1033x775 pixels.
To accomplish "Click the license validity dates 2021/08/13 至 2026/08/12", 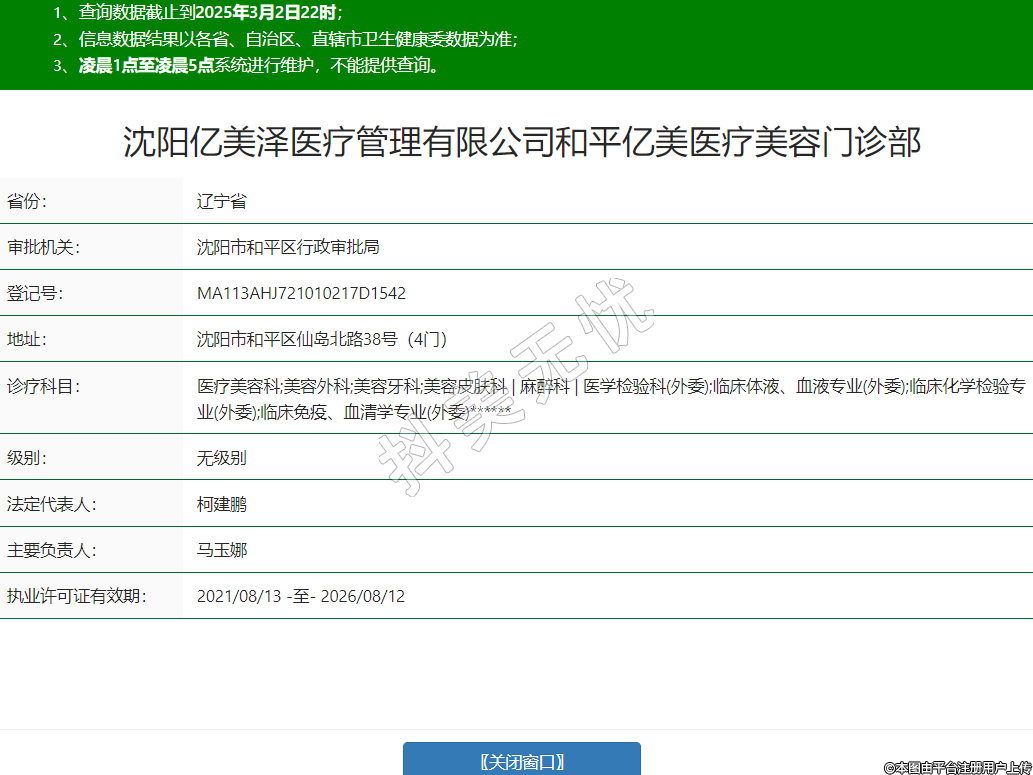I will point(300,596).
